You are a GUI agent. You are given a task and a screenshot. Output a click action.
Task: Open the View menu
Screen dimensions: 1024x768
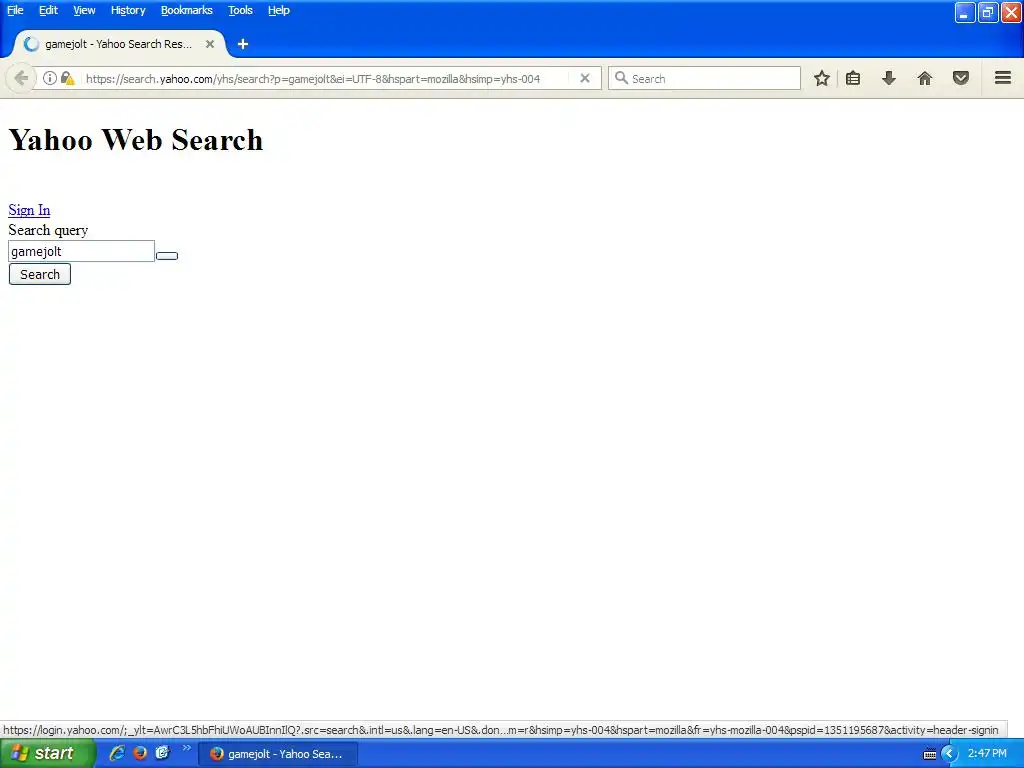click(84, 10)
